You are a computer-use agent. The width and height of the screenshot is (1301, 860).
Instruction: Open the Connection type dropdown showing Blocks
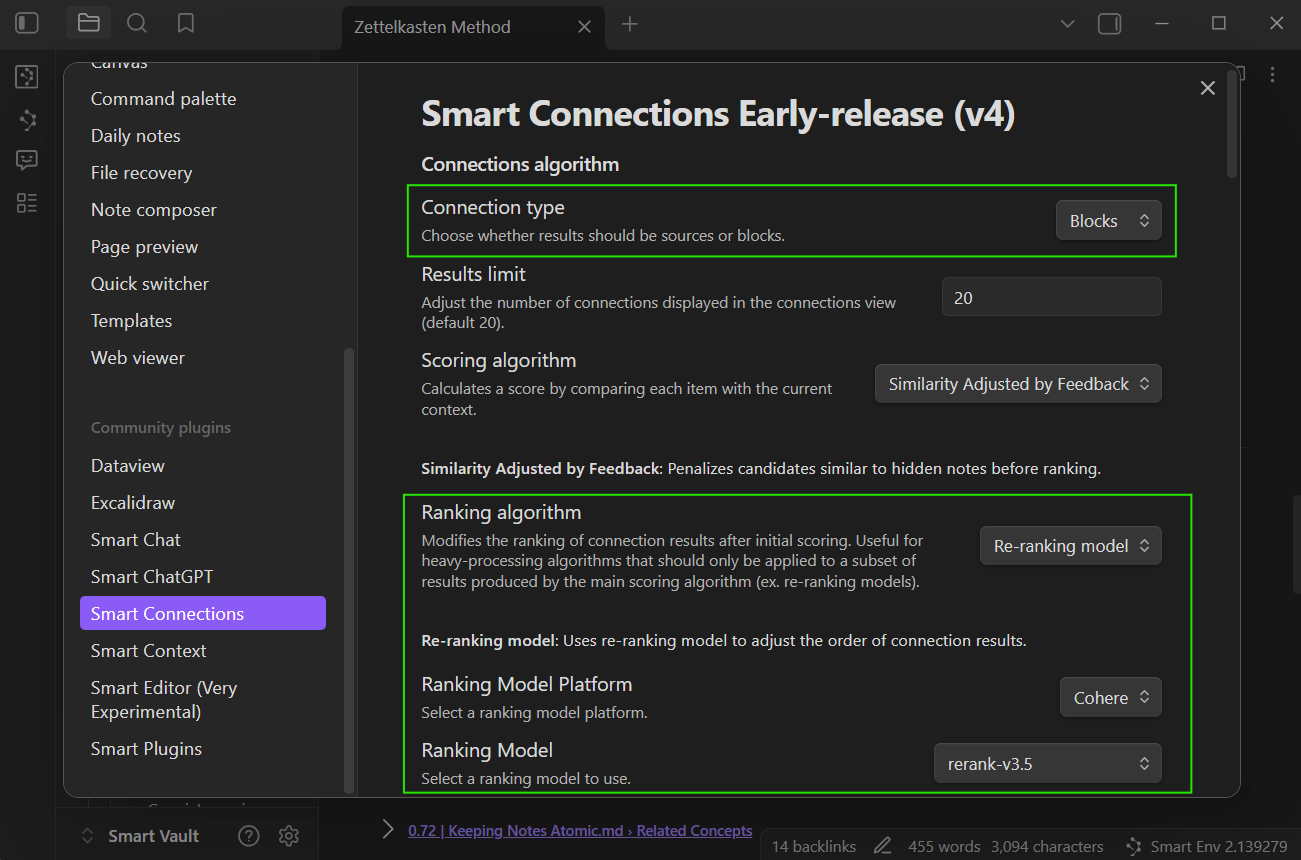click(x=1108, y=221)
